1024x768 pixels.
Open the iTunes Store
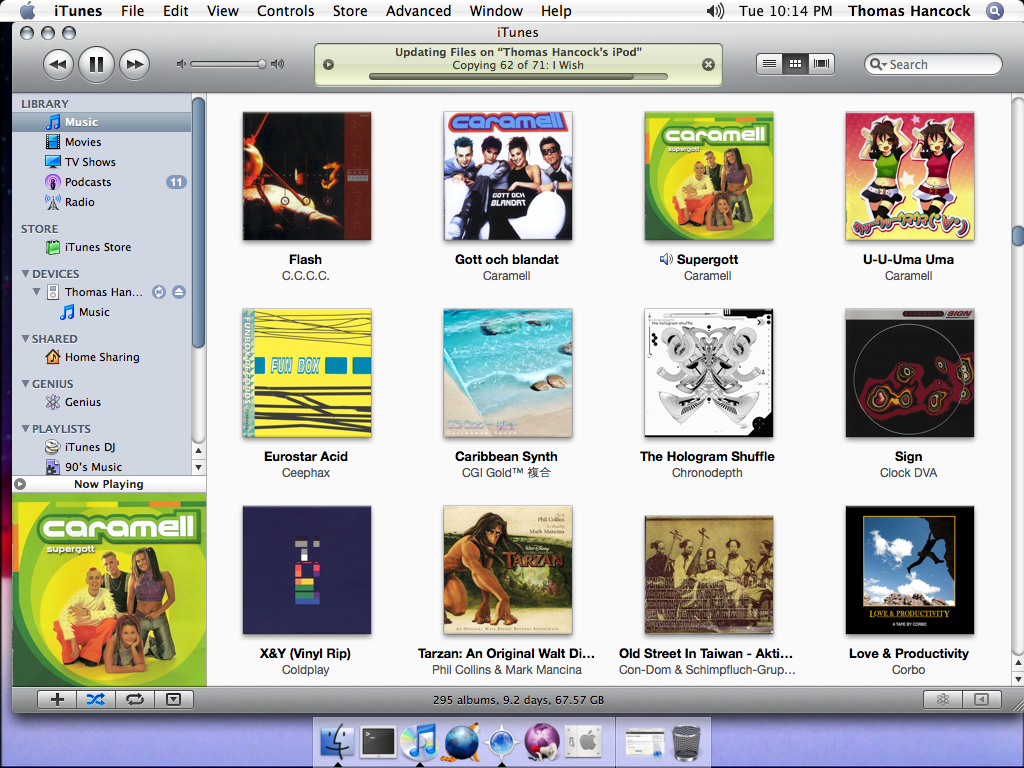tap(102, 248)
